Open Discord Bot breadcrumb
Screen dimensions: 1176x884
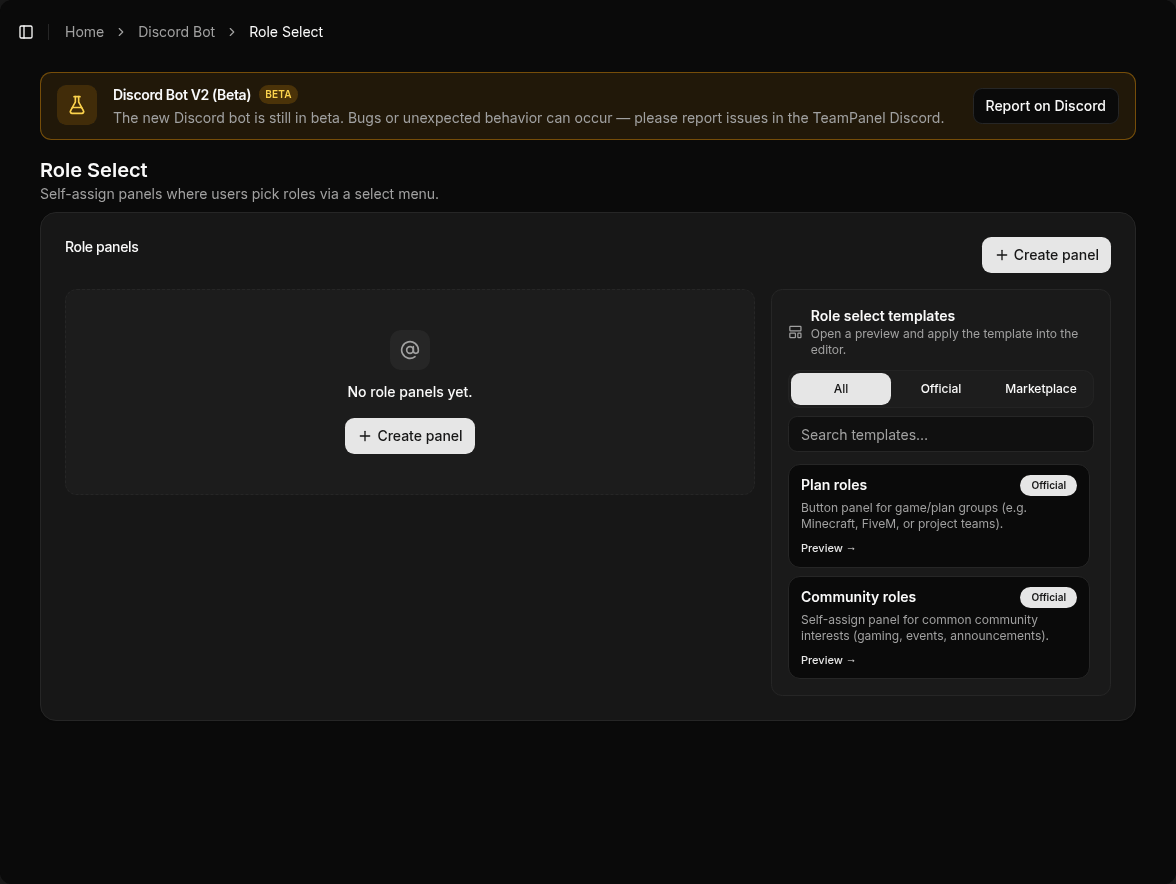pos(176,32)
